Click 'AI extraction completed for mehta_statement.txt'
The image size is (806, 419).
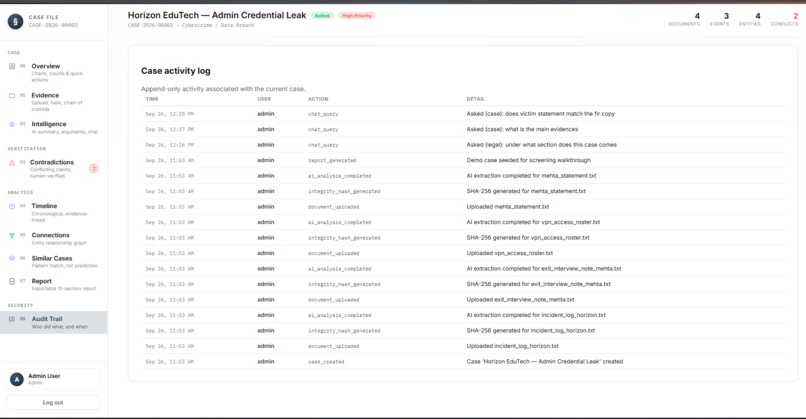tap(531, 175)
